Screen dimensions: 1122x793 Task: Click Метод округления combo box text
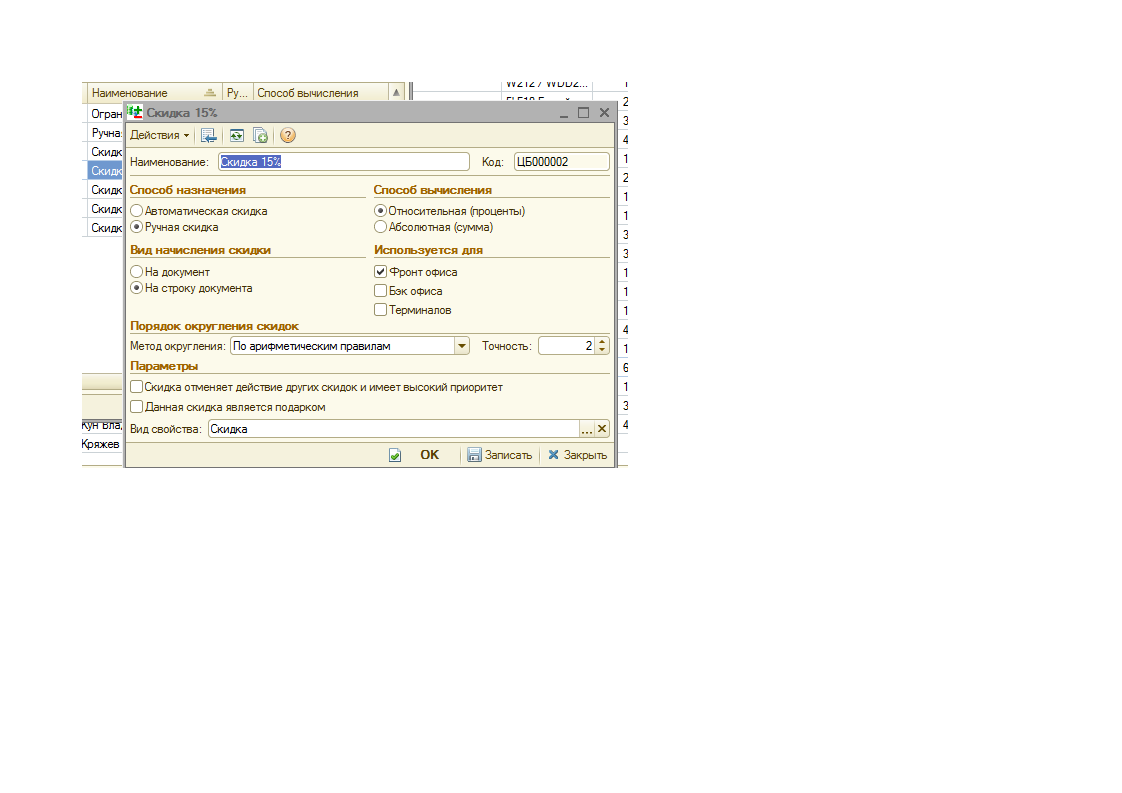point(342,346)
